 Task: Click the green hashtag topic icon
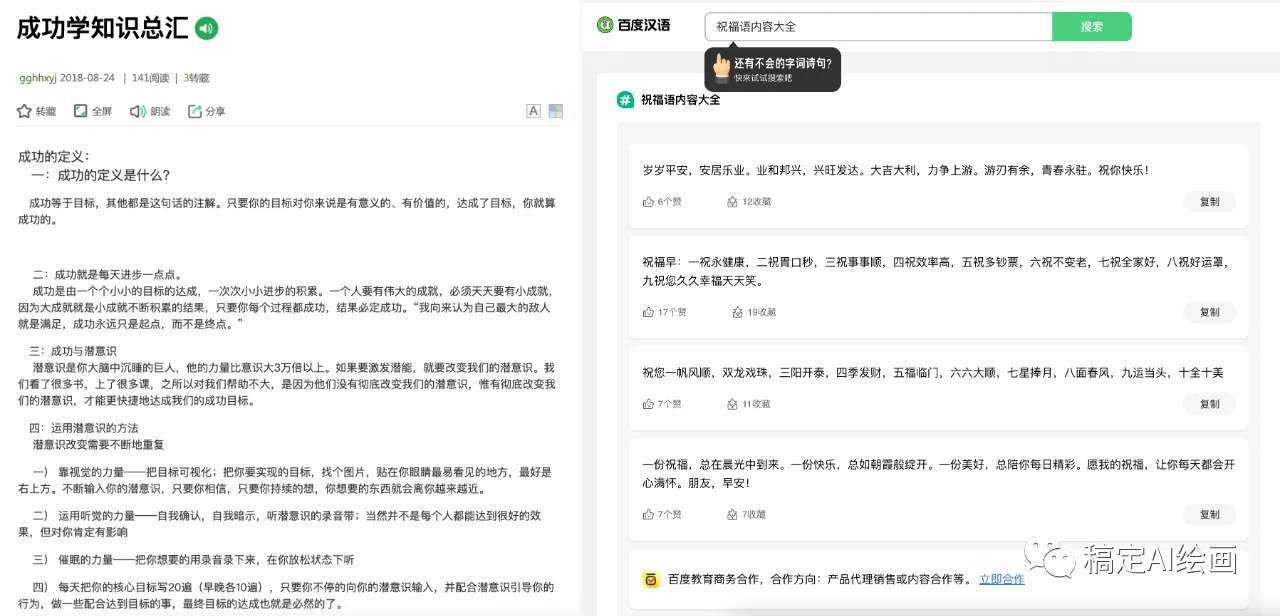click(625, 100)
